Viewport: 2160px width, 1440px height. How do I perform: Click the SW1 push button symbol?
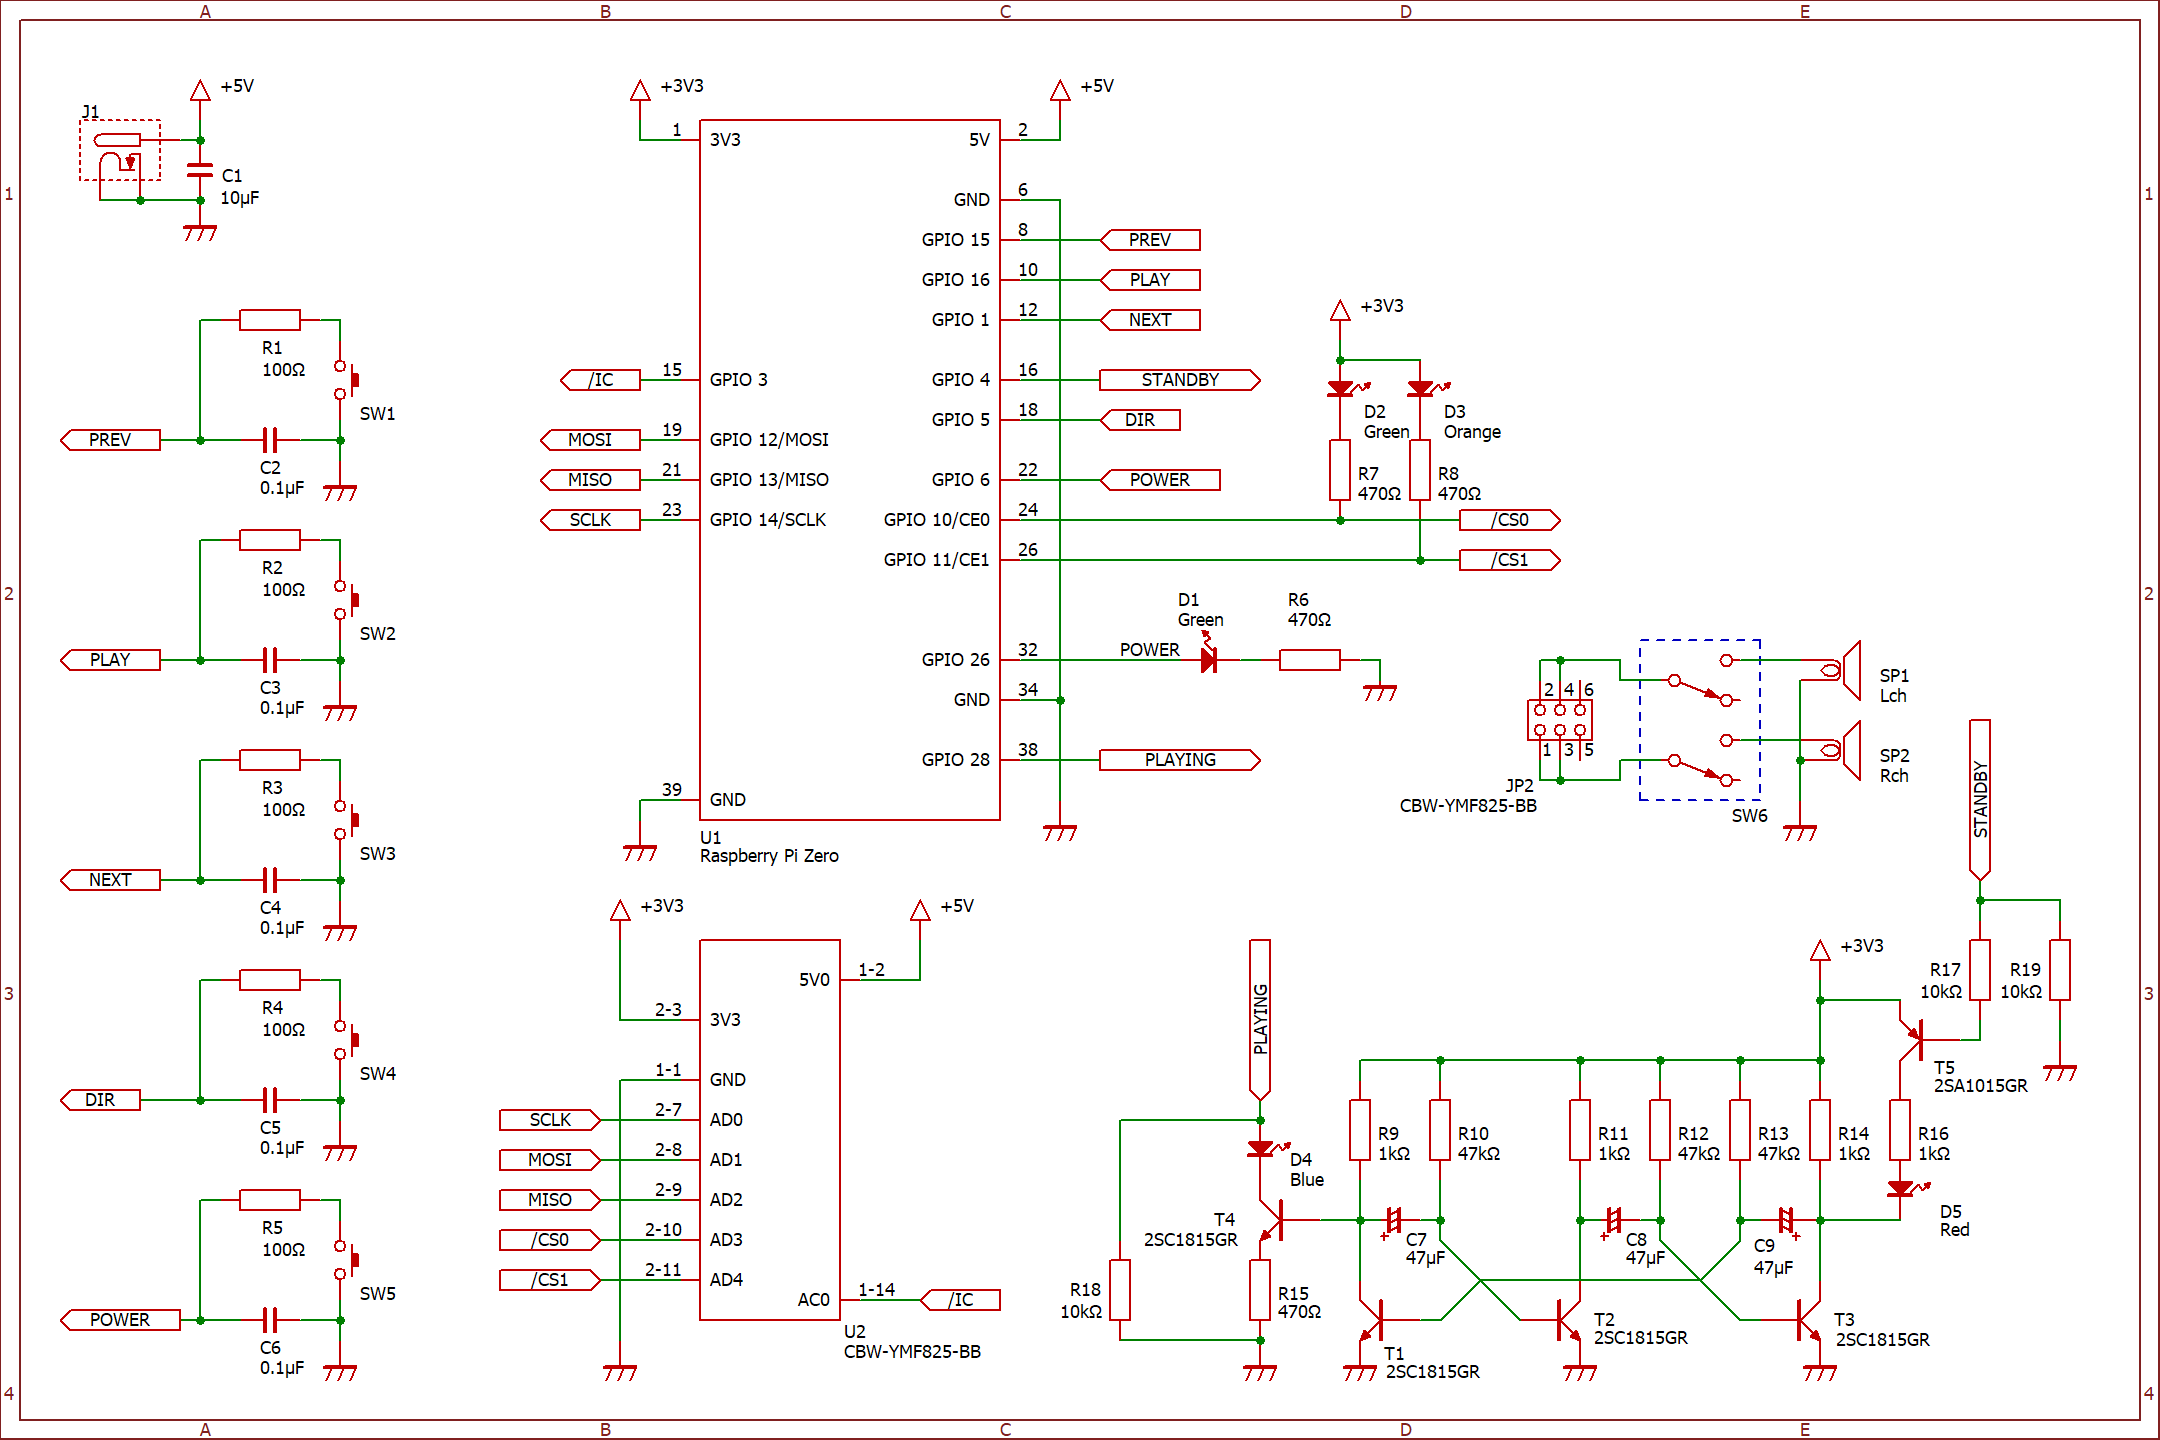click(x=345, y=380)
